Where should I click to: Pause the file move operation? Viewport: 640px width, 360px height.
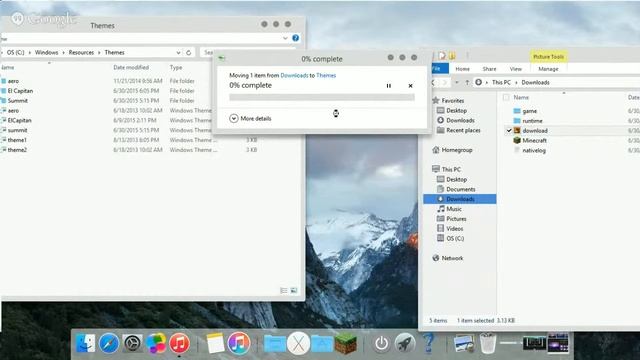coord(389,86)
